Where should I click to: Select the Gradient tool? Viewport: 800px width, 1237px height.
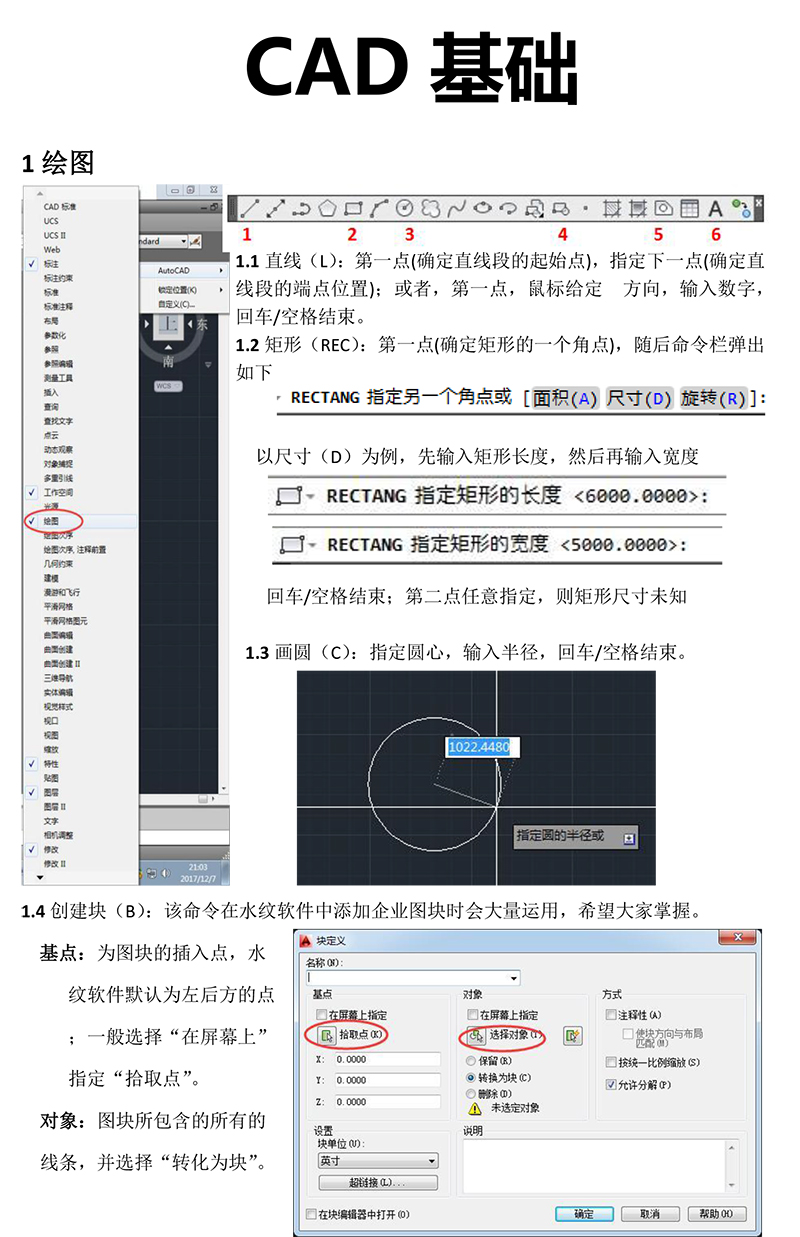638,209
